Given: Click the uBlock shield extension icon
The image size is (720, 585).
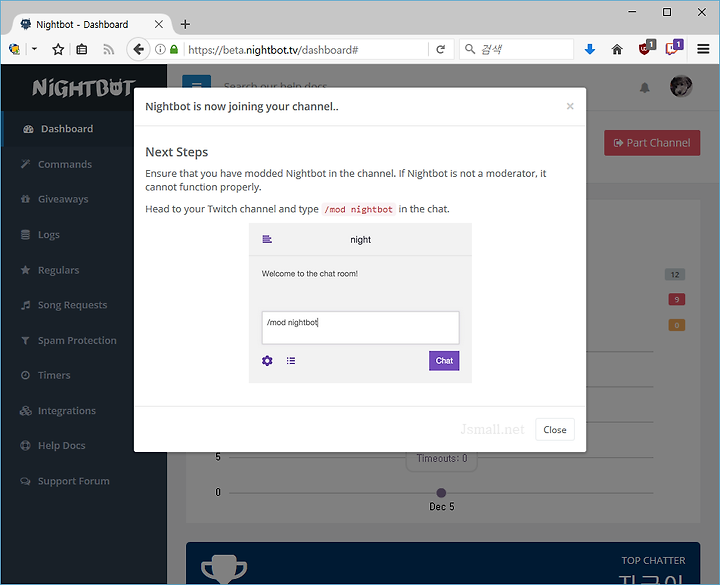Looking at the screenshot, I should [x=647, y=48].
